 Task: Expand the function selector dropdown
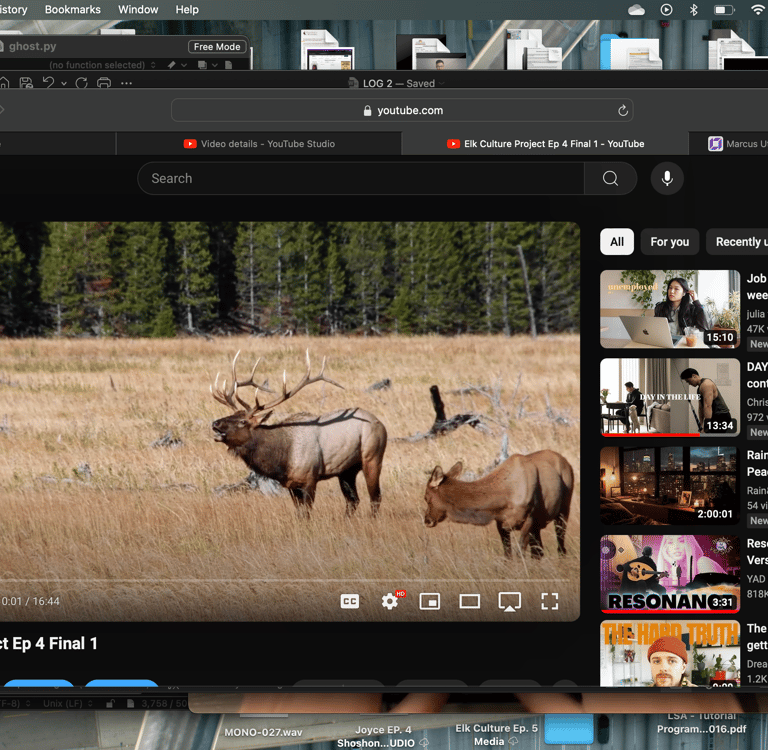coord(101,65)
